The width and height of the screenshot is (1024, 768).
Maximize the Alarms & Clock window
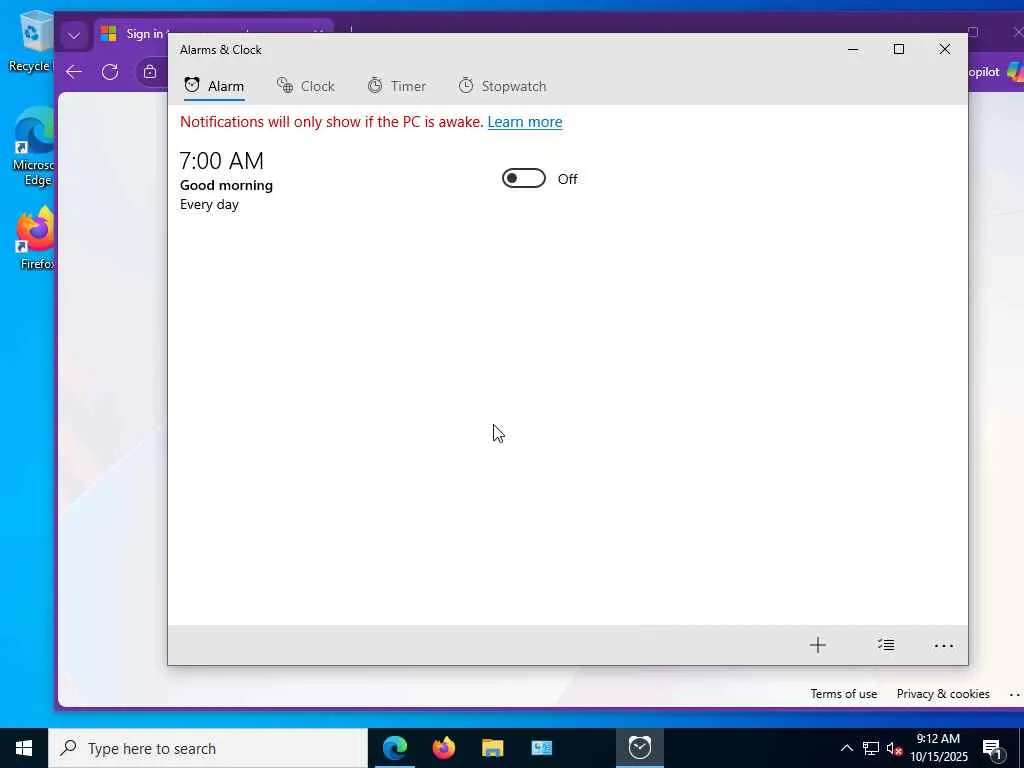coord(899,50)
